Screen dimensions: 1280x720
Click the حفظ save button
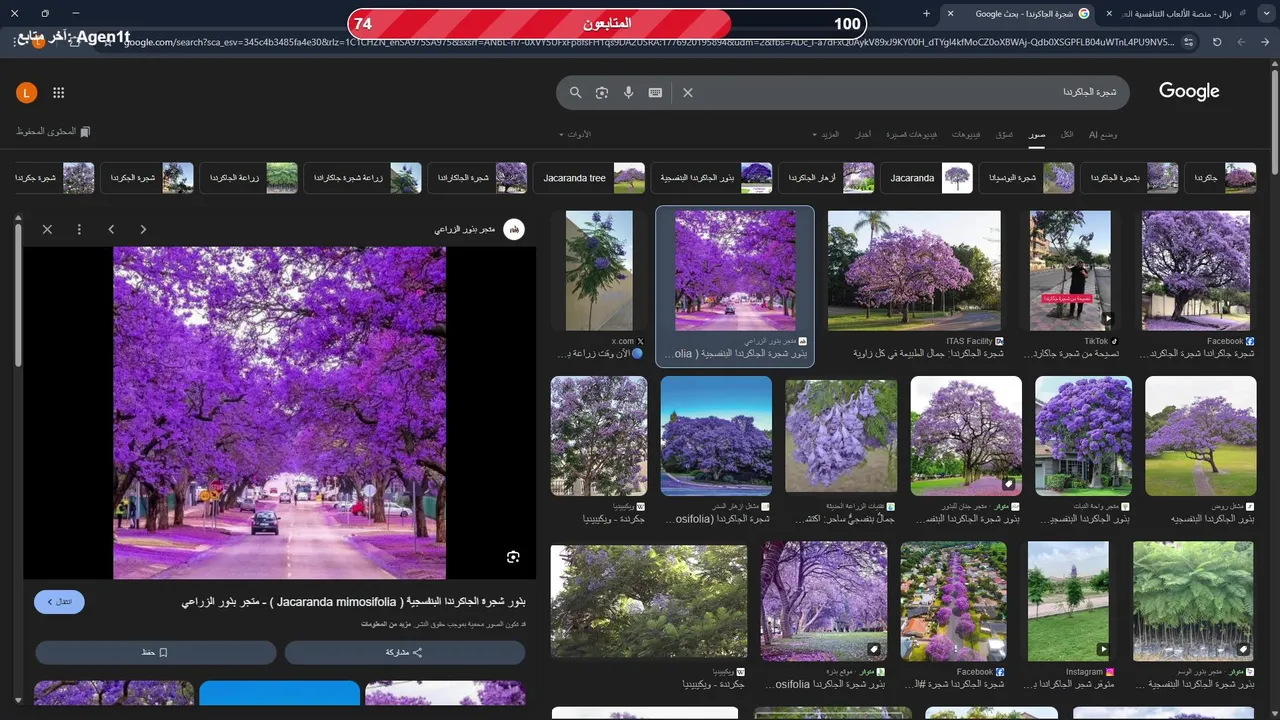155,652
